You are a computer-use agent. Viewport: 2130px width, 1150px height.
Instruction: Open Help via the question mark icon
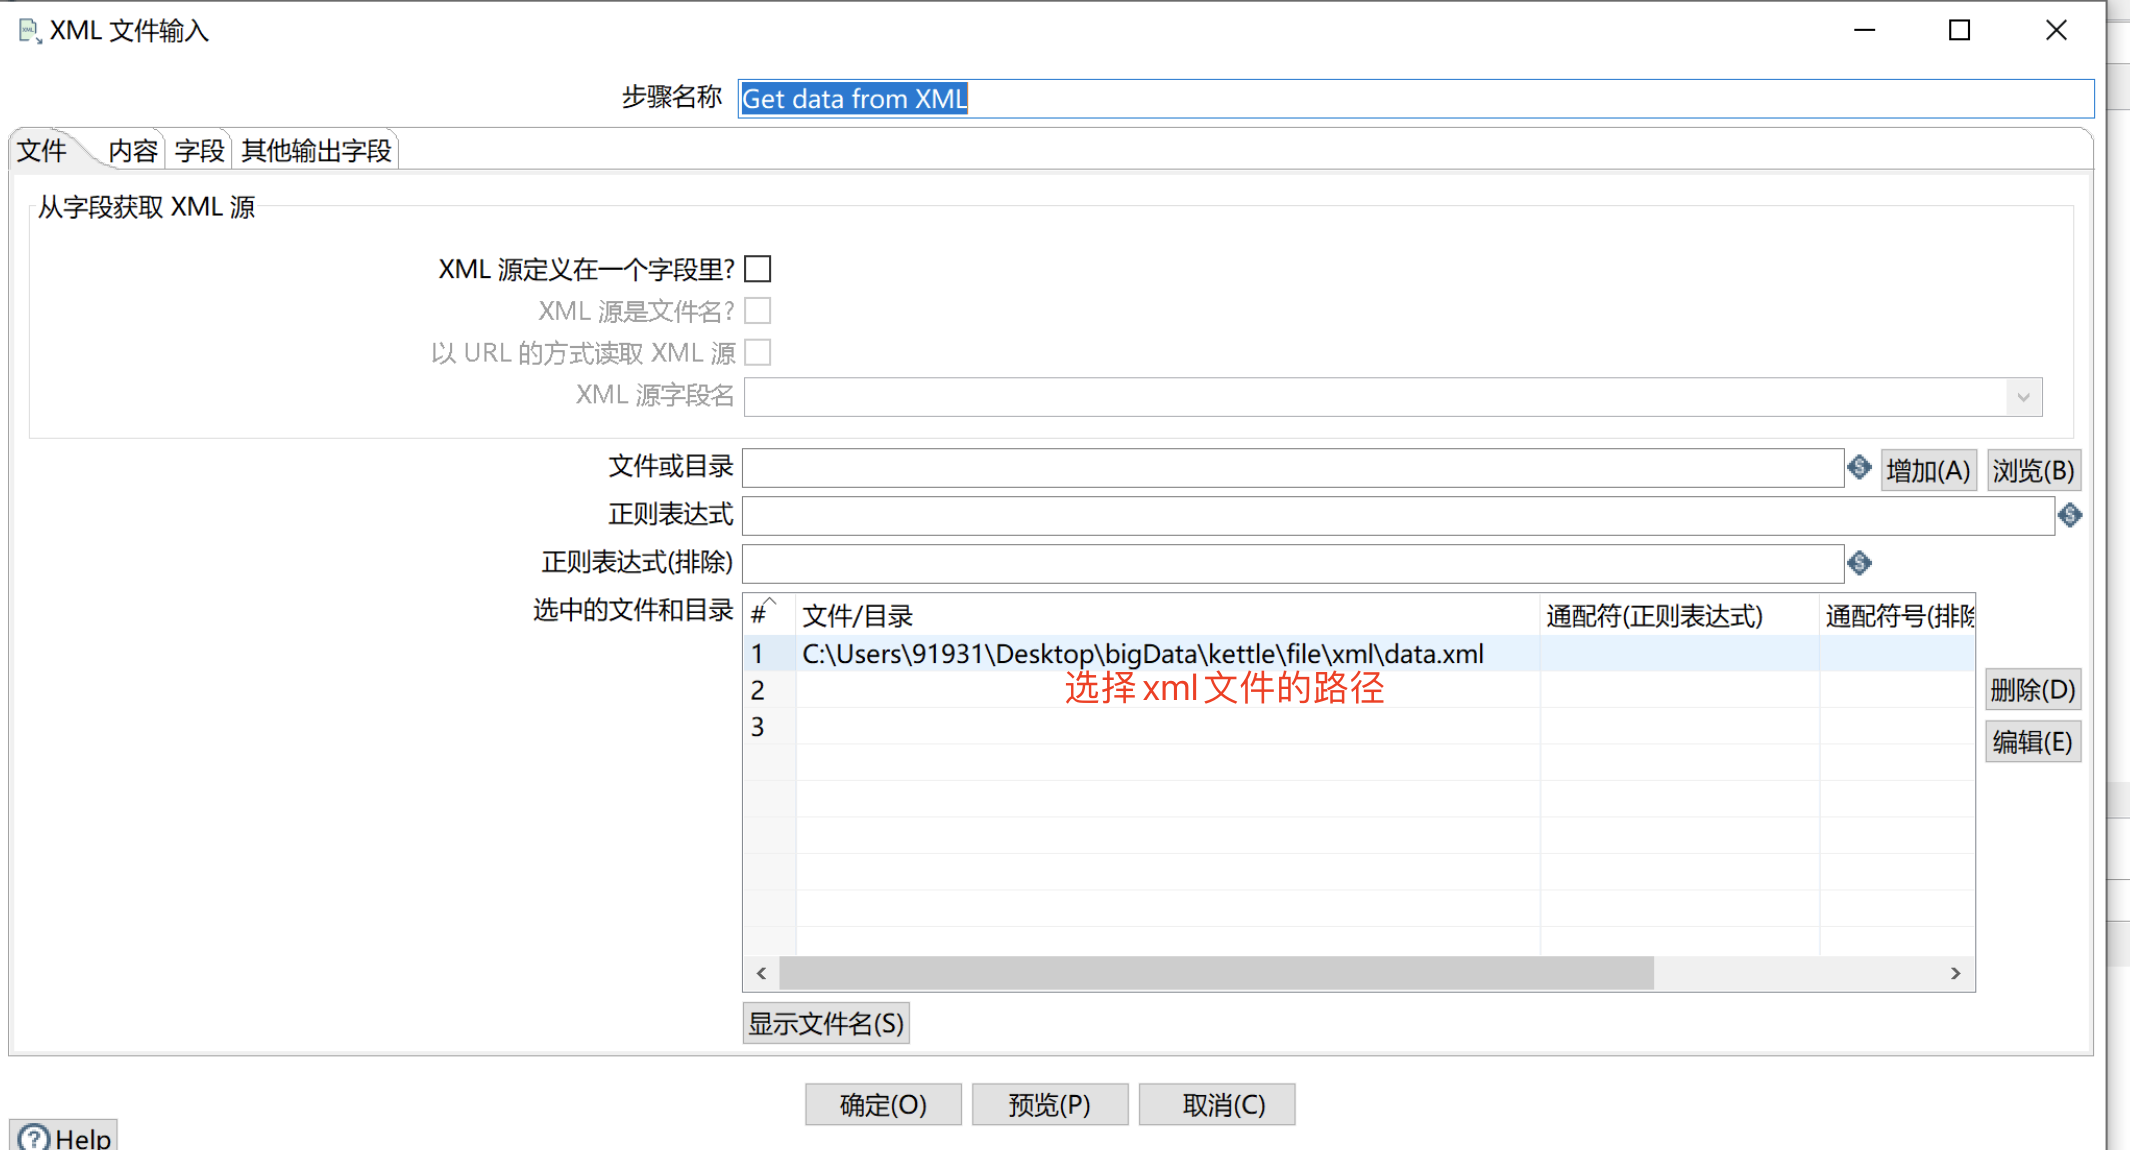[34, 1137]
